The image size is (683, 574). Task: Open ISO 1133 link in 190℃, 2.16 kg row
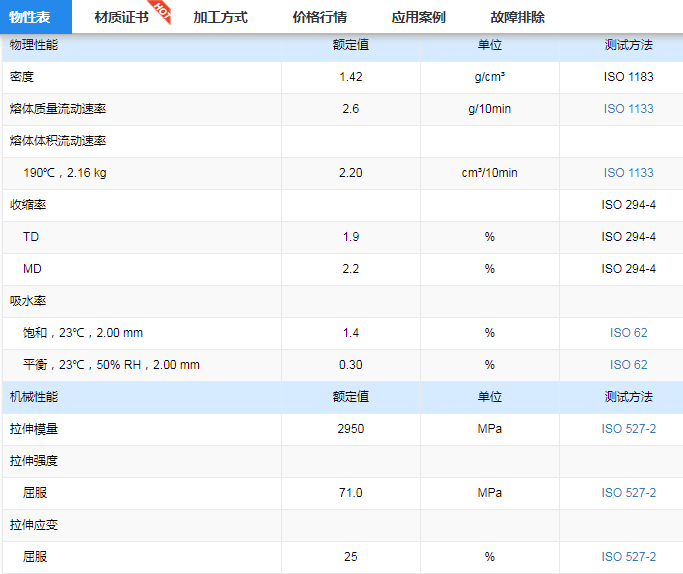pyautogui.click(x=628, y=173)
